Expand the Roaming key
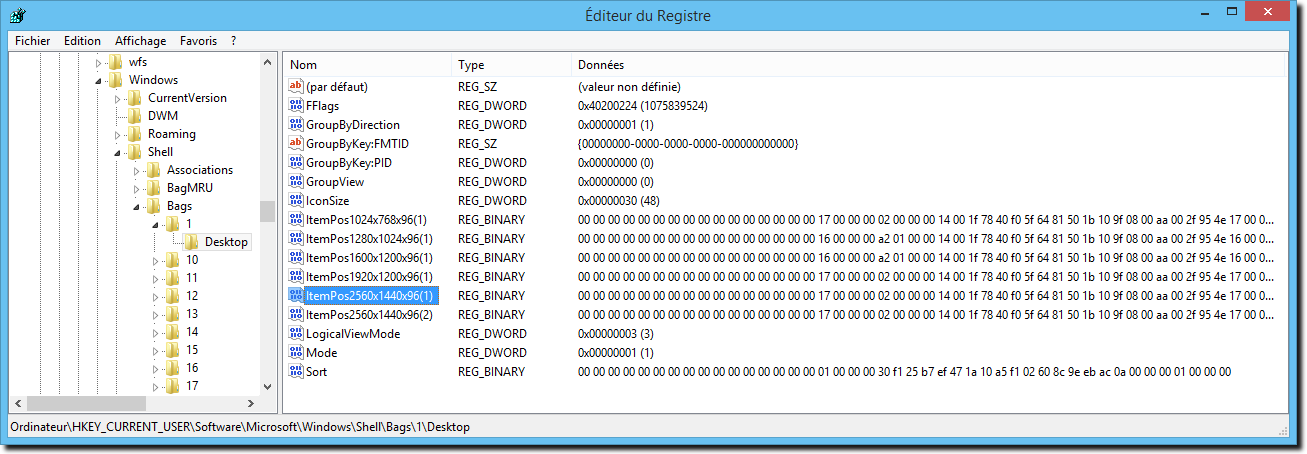1307x454 pixels. [118, 135]
